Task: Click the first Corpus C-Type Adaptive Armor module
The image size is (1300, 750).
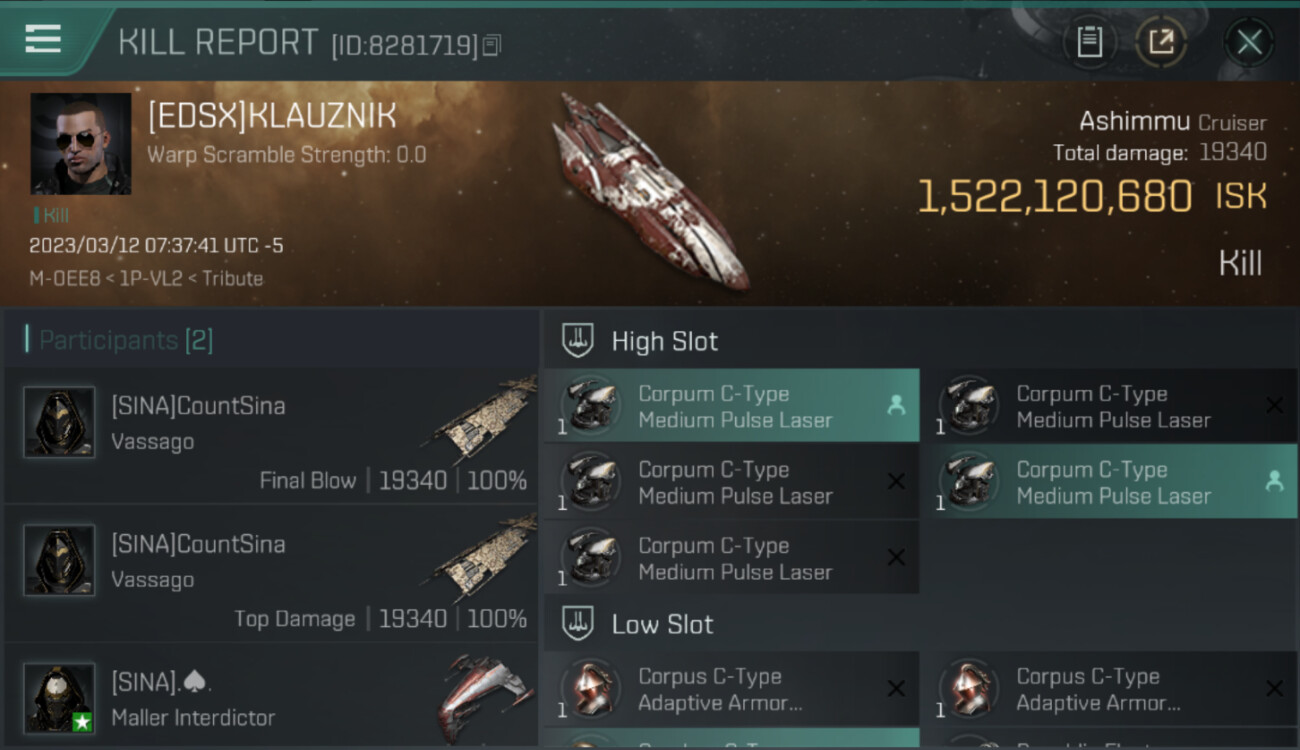Action: pos(732,689)
